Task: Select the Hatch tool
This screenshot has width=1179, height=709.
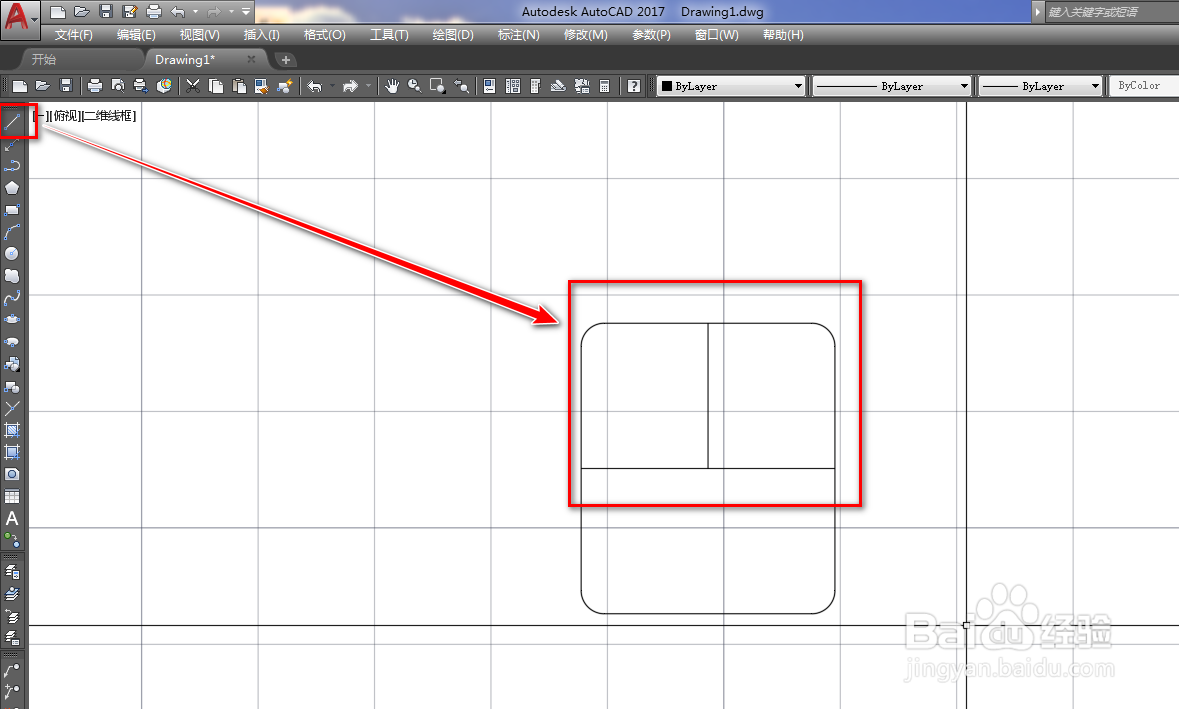Action: (x=12, y=430)
